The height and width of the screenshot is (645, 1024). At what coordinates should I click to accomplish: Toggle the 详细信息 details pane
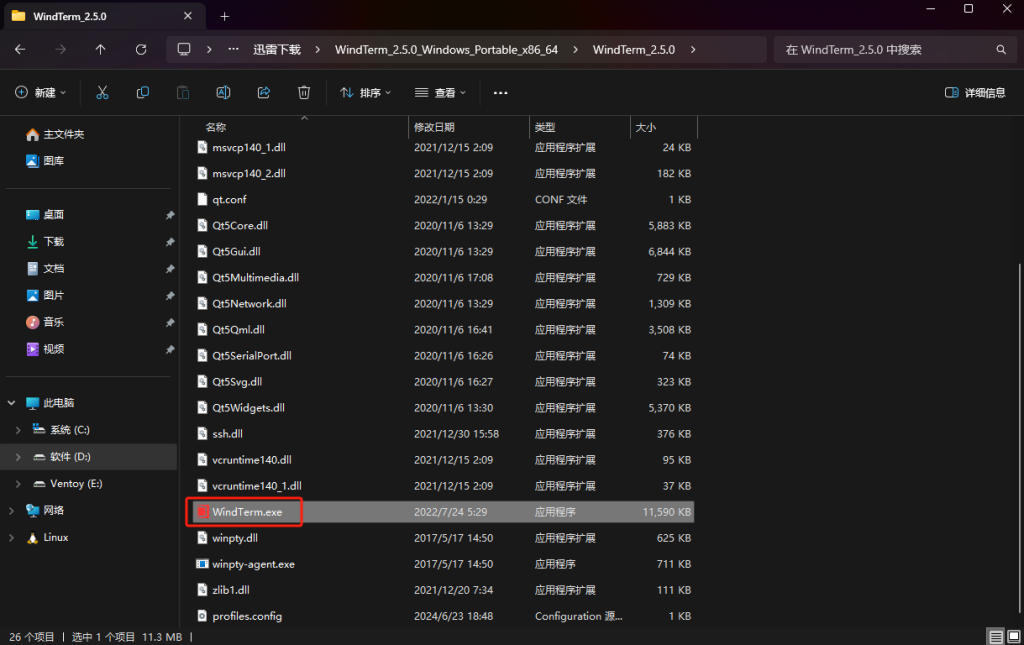tap(975, 92)
